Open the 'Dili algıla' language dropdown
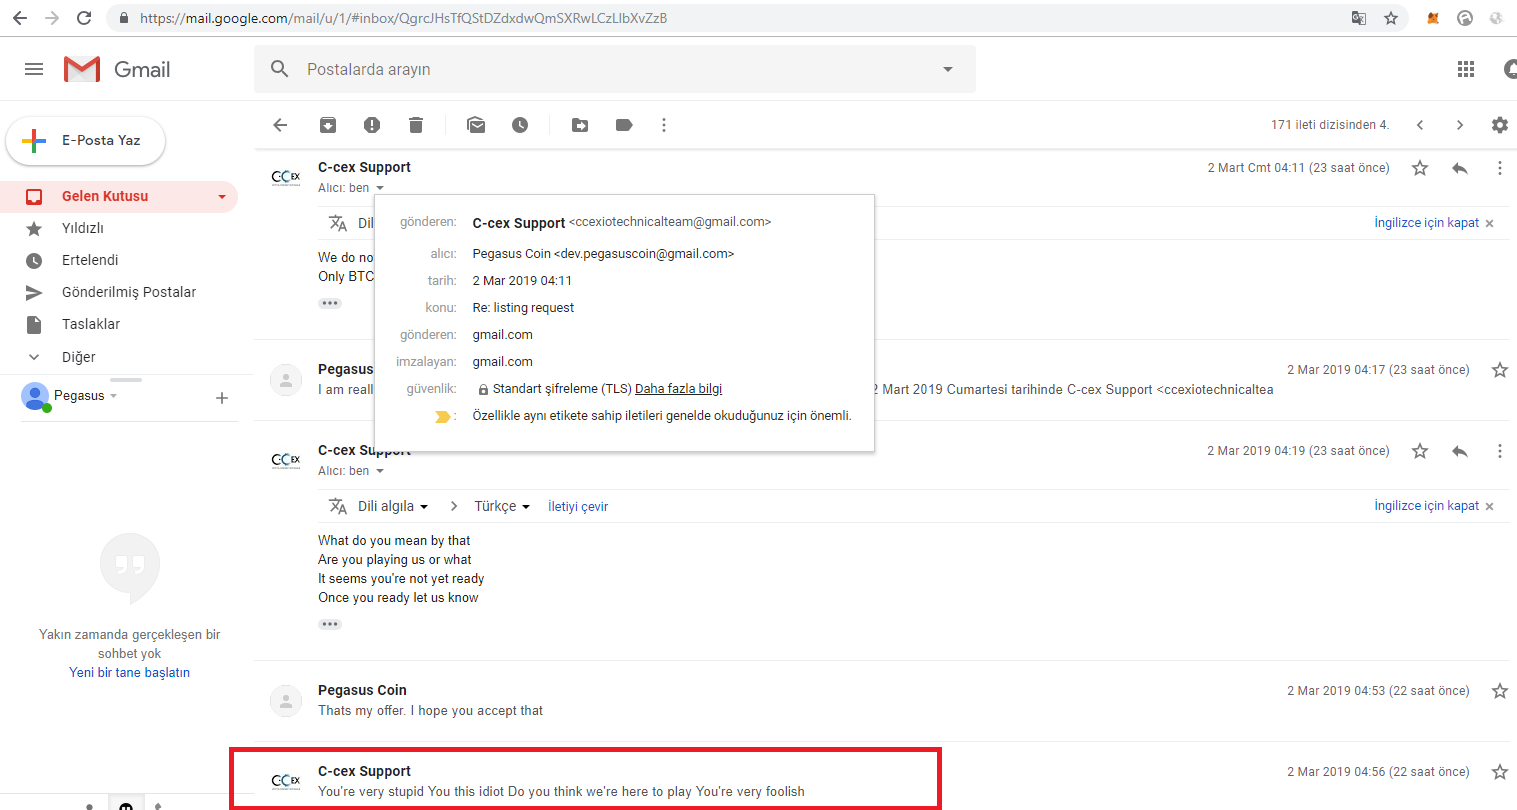1517x810 pixels. click(393, 506)
